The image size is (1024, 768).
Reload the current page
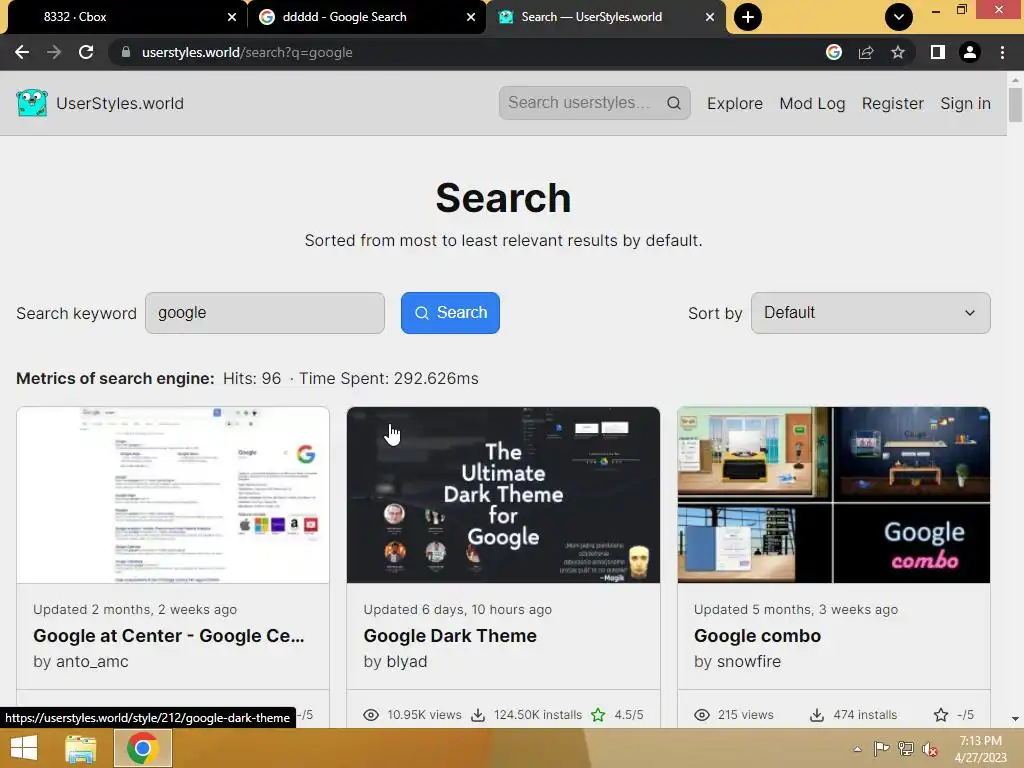(x=86, y=52)
